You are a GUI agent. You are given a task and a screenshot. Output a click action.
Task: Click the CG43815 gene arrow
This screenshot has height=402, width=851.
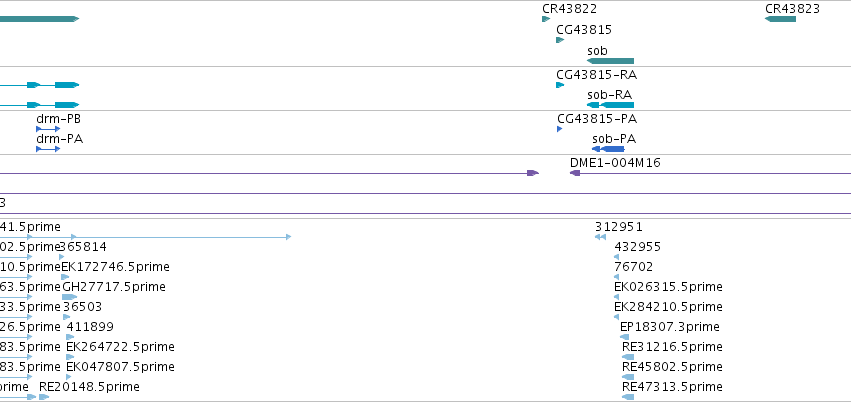560,40
